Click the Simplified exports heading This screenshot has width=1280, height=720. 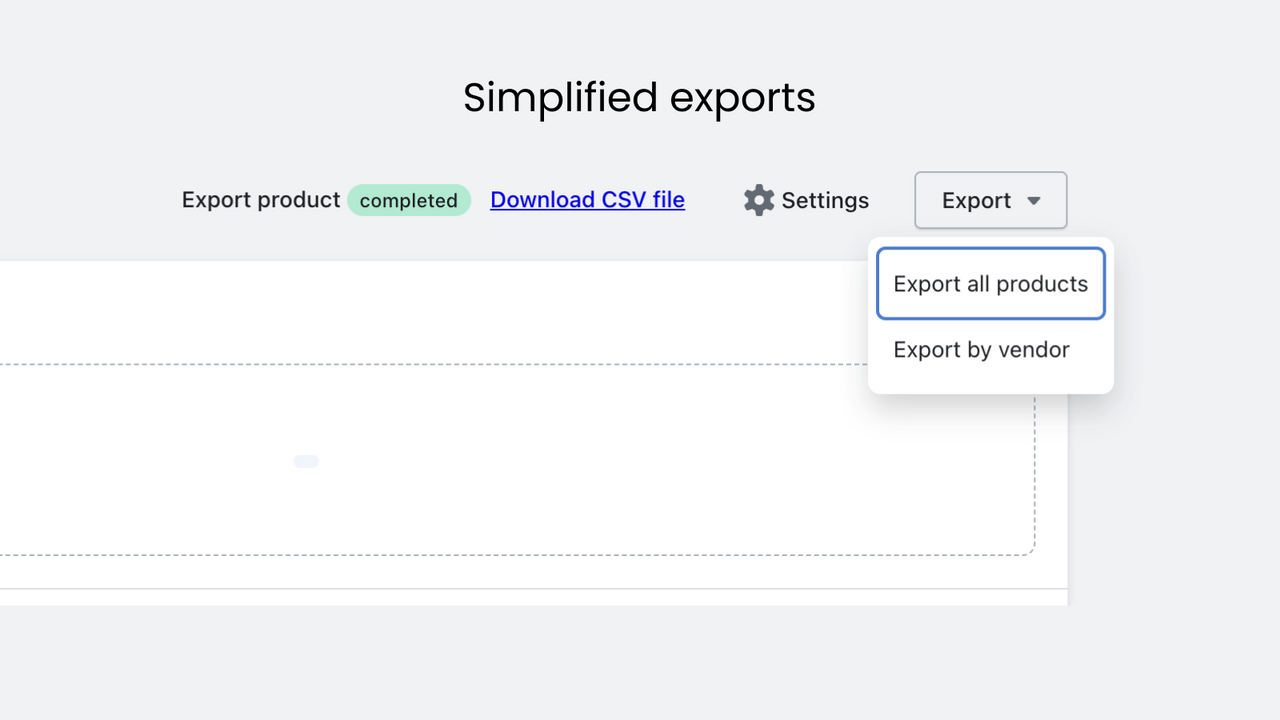(639, 97)
